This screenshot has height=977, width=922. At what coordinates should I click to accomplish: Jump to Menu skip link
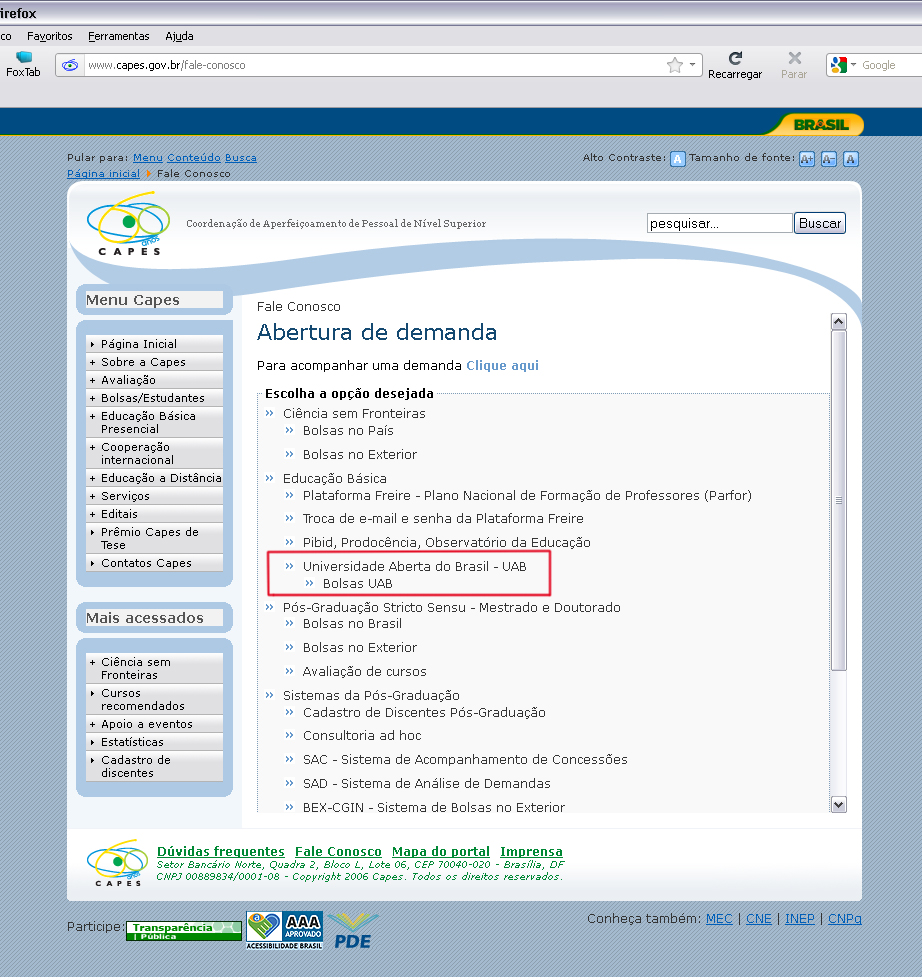tap(148, 158)
